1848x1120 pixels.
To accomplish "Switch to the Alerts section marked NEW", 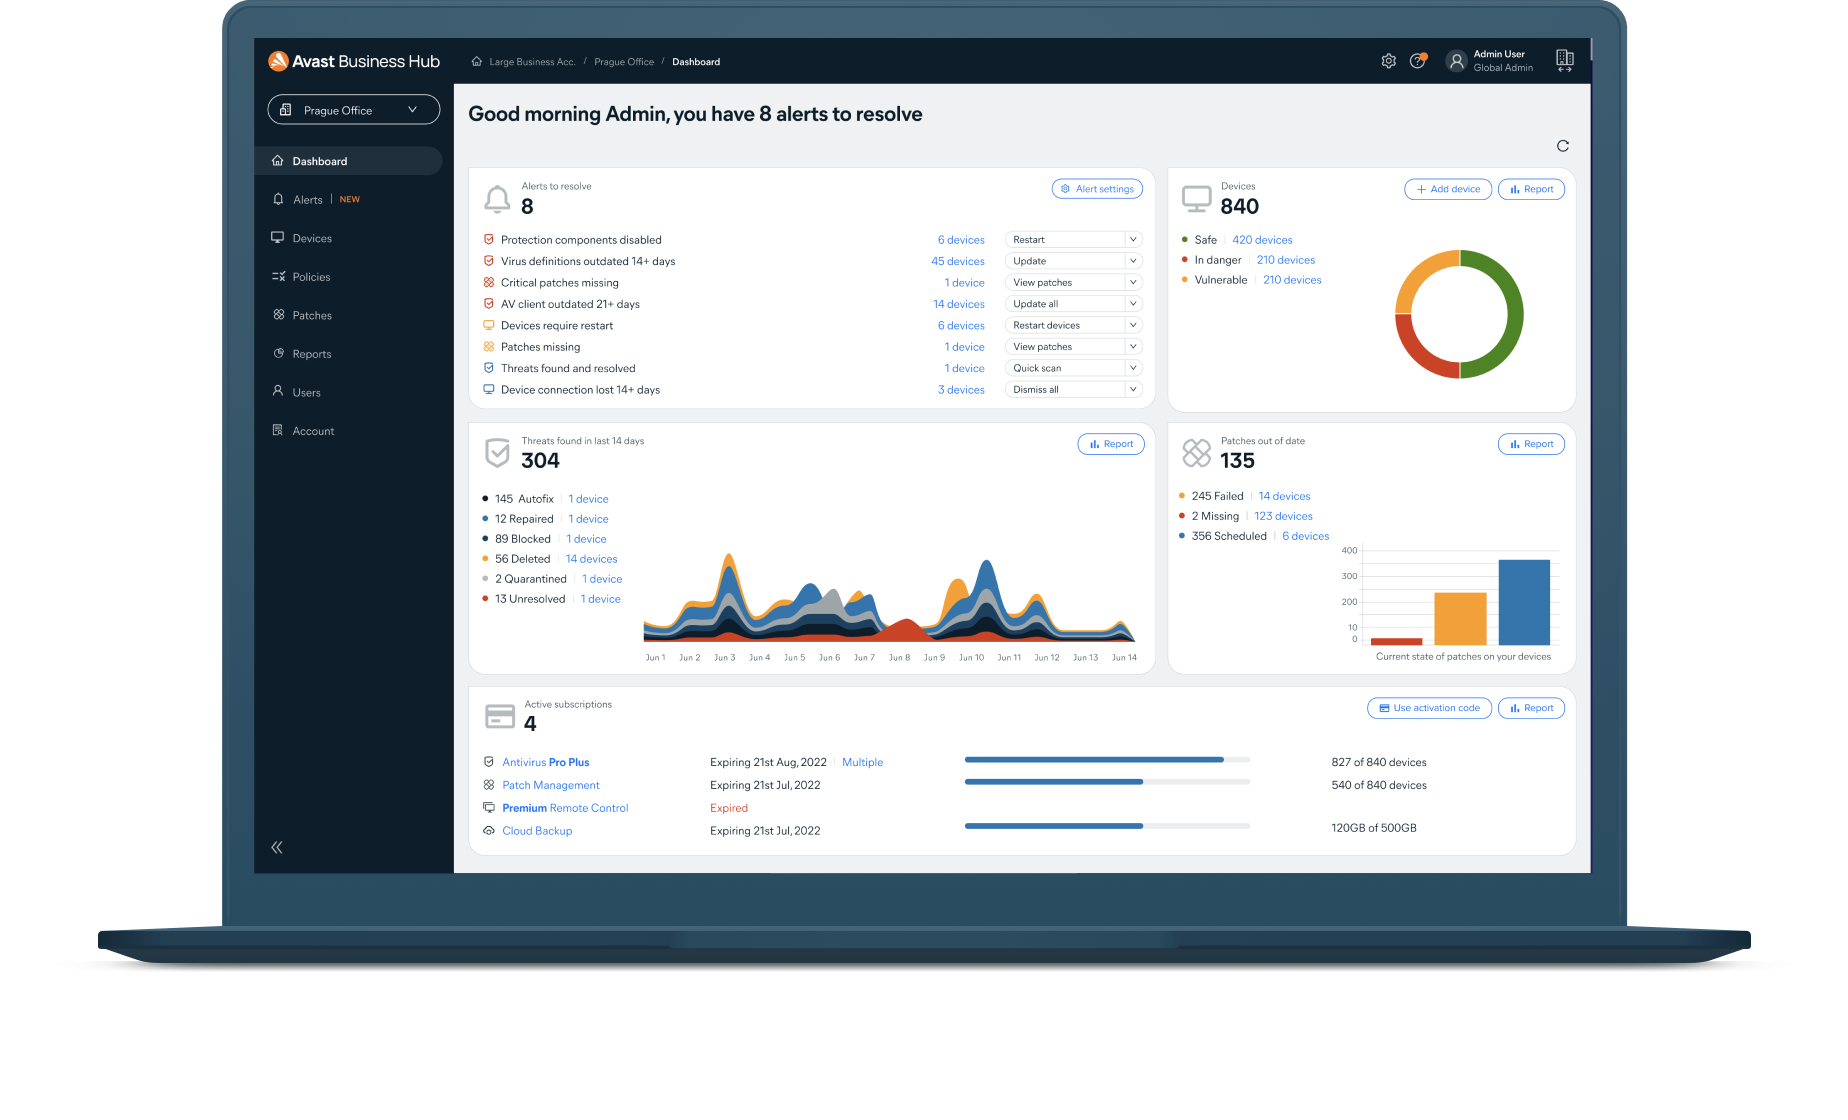I will [x=308, y=199].
